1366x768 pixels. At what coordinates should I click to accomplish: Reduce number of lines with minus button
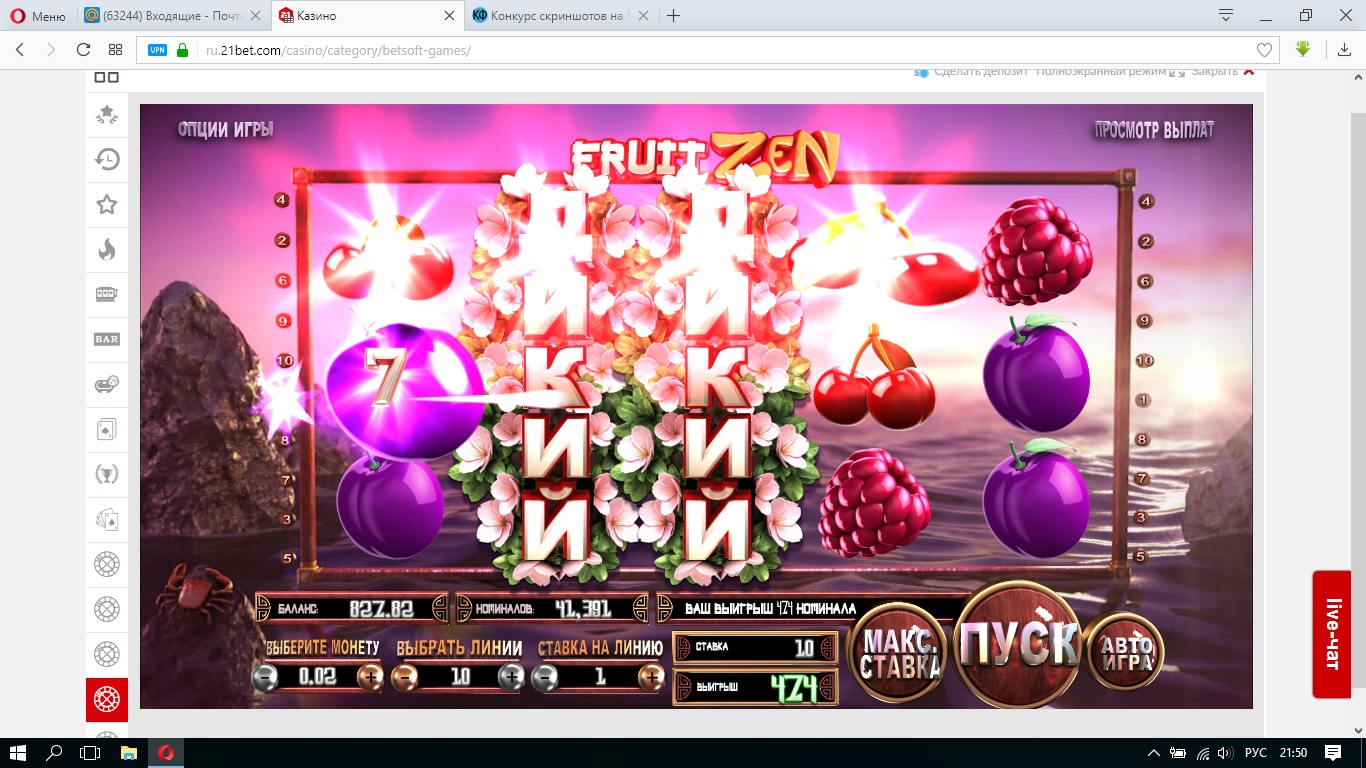[405, 677]
